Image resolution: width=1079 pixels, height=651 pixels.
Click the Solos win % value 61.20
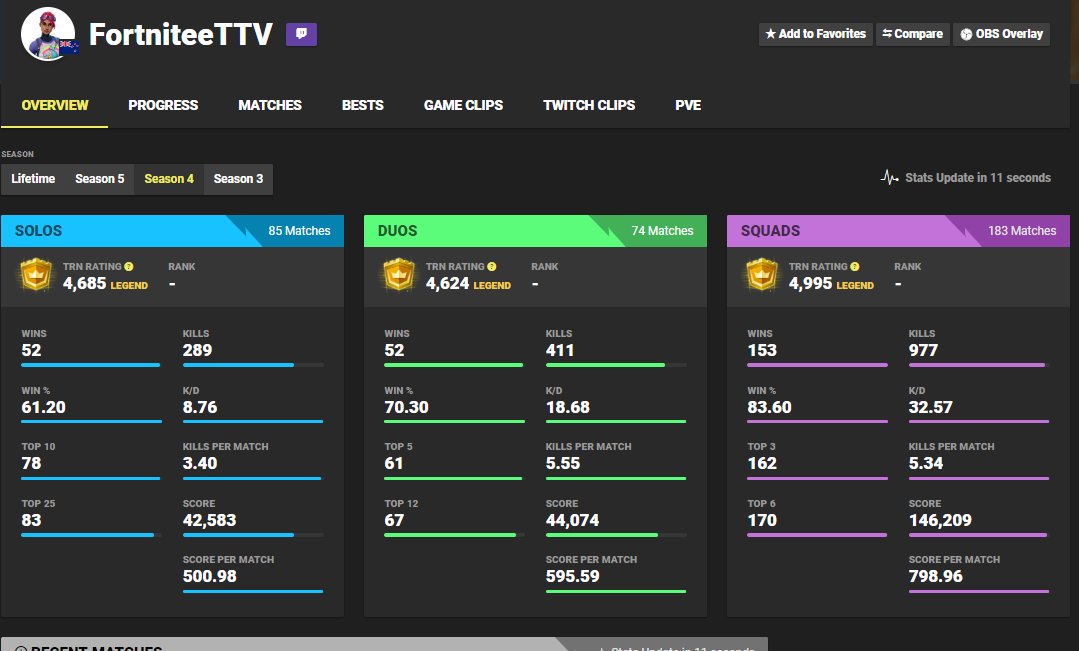tap(43, 407)
